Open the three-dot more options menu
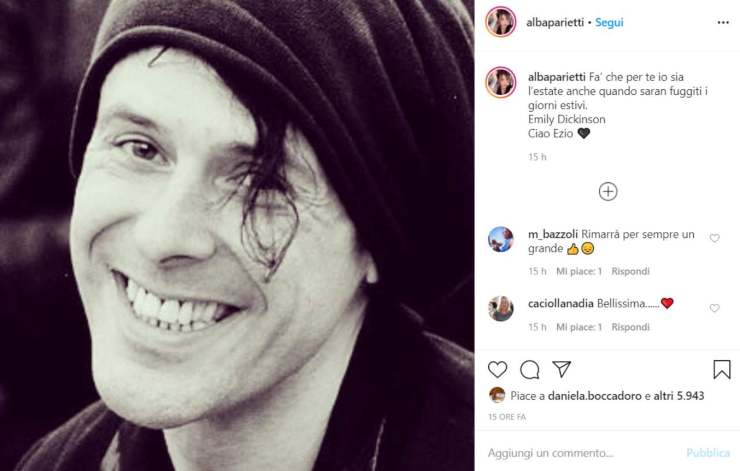This screenshot has height=471, width=740. (x=722, y=22)
